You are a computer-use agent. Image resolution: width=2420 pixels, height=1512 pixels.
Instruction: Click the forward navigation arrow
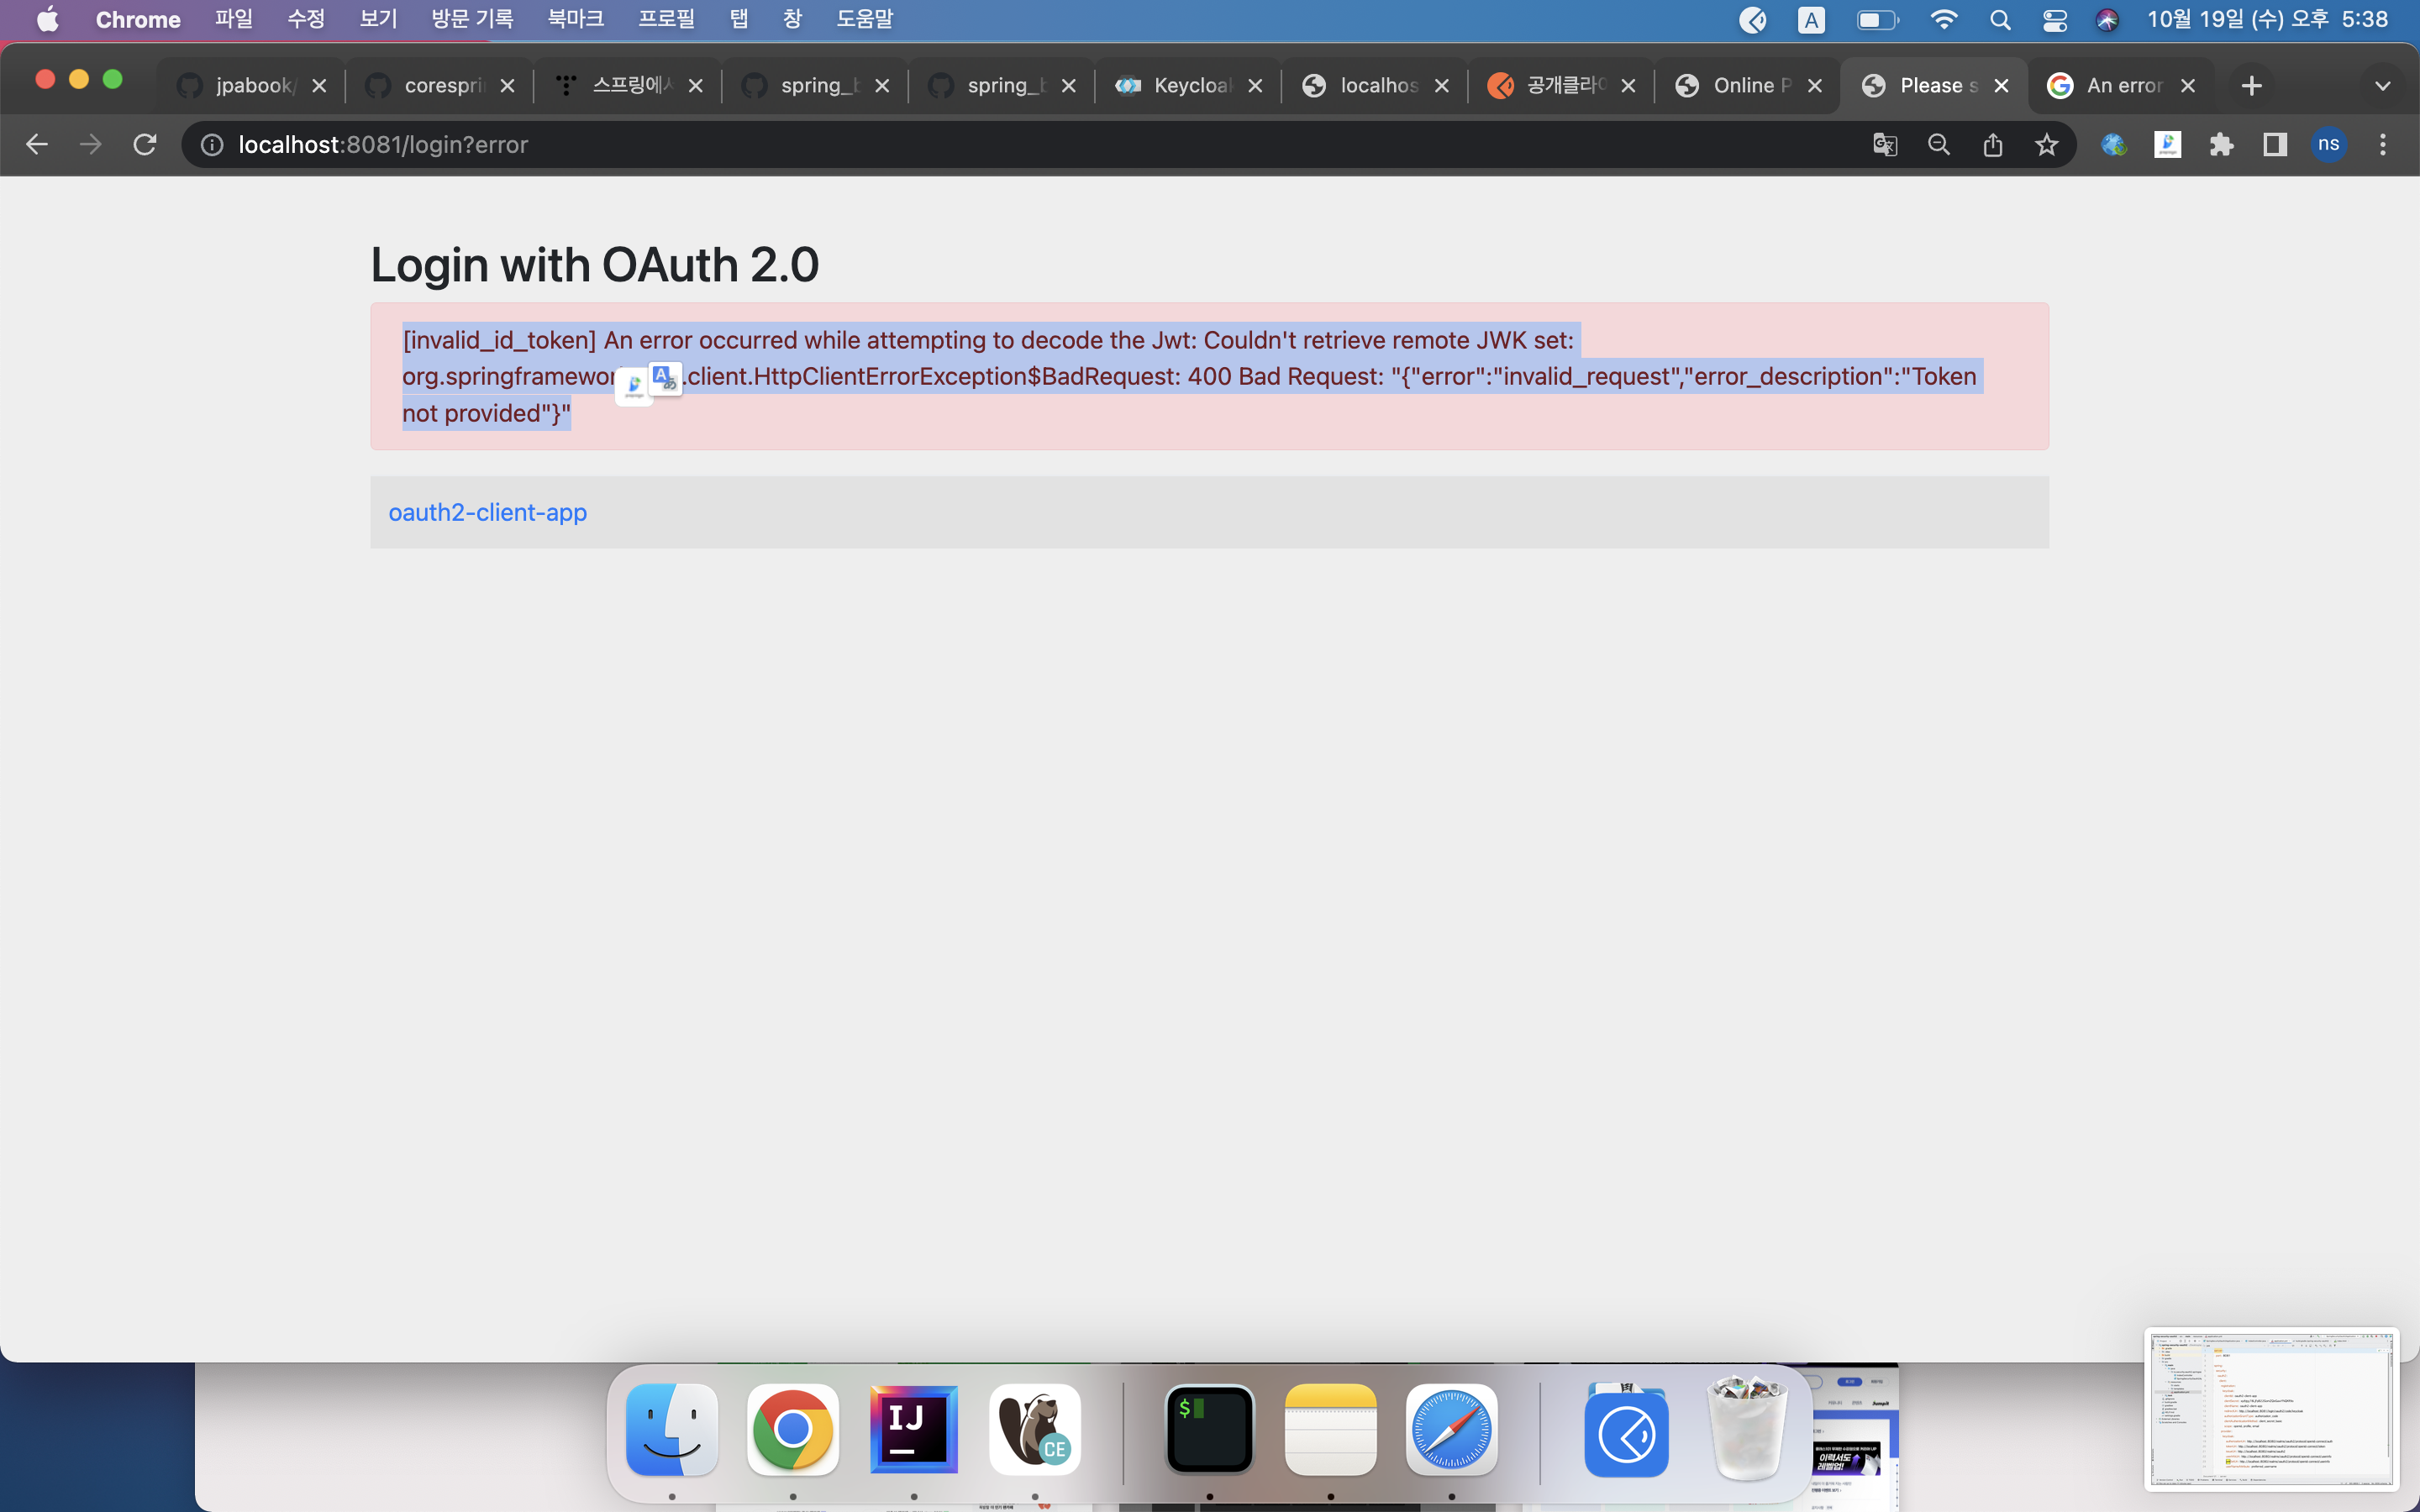(x=91, y=143)
